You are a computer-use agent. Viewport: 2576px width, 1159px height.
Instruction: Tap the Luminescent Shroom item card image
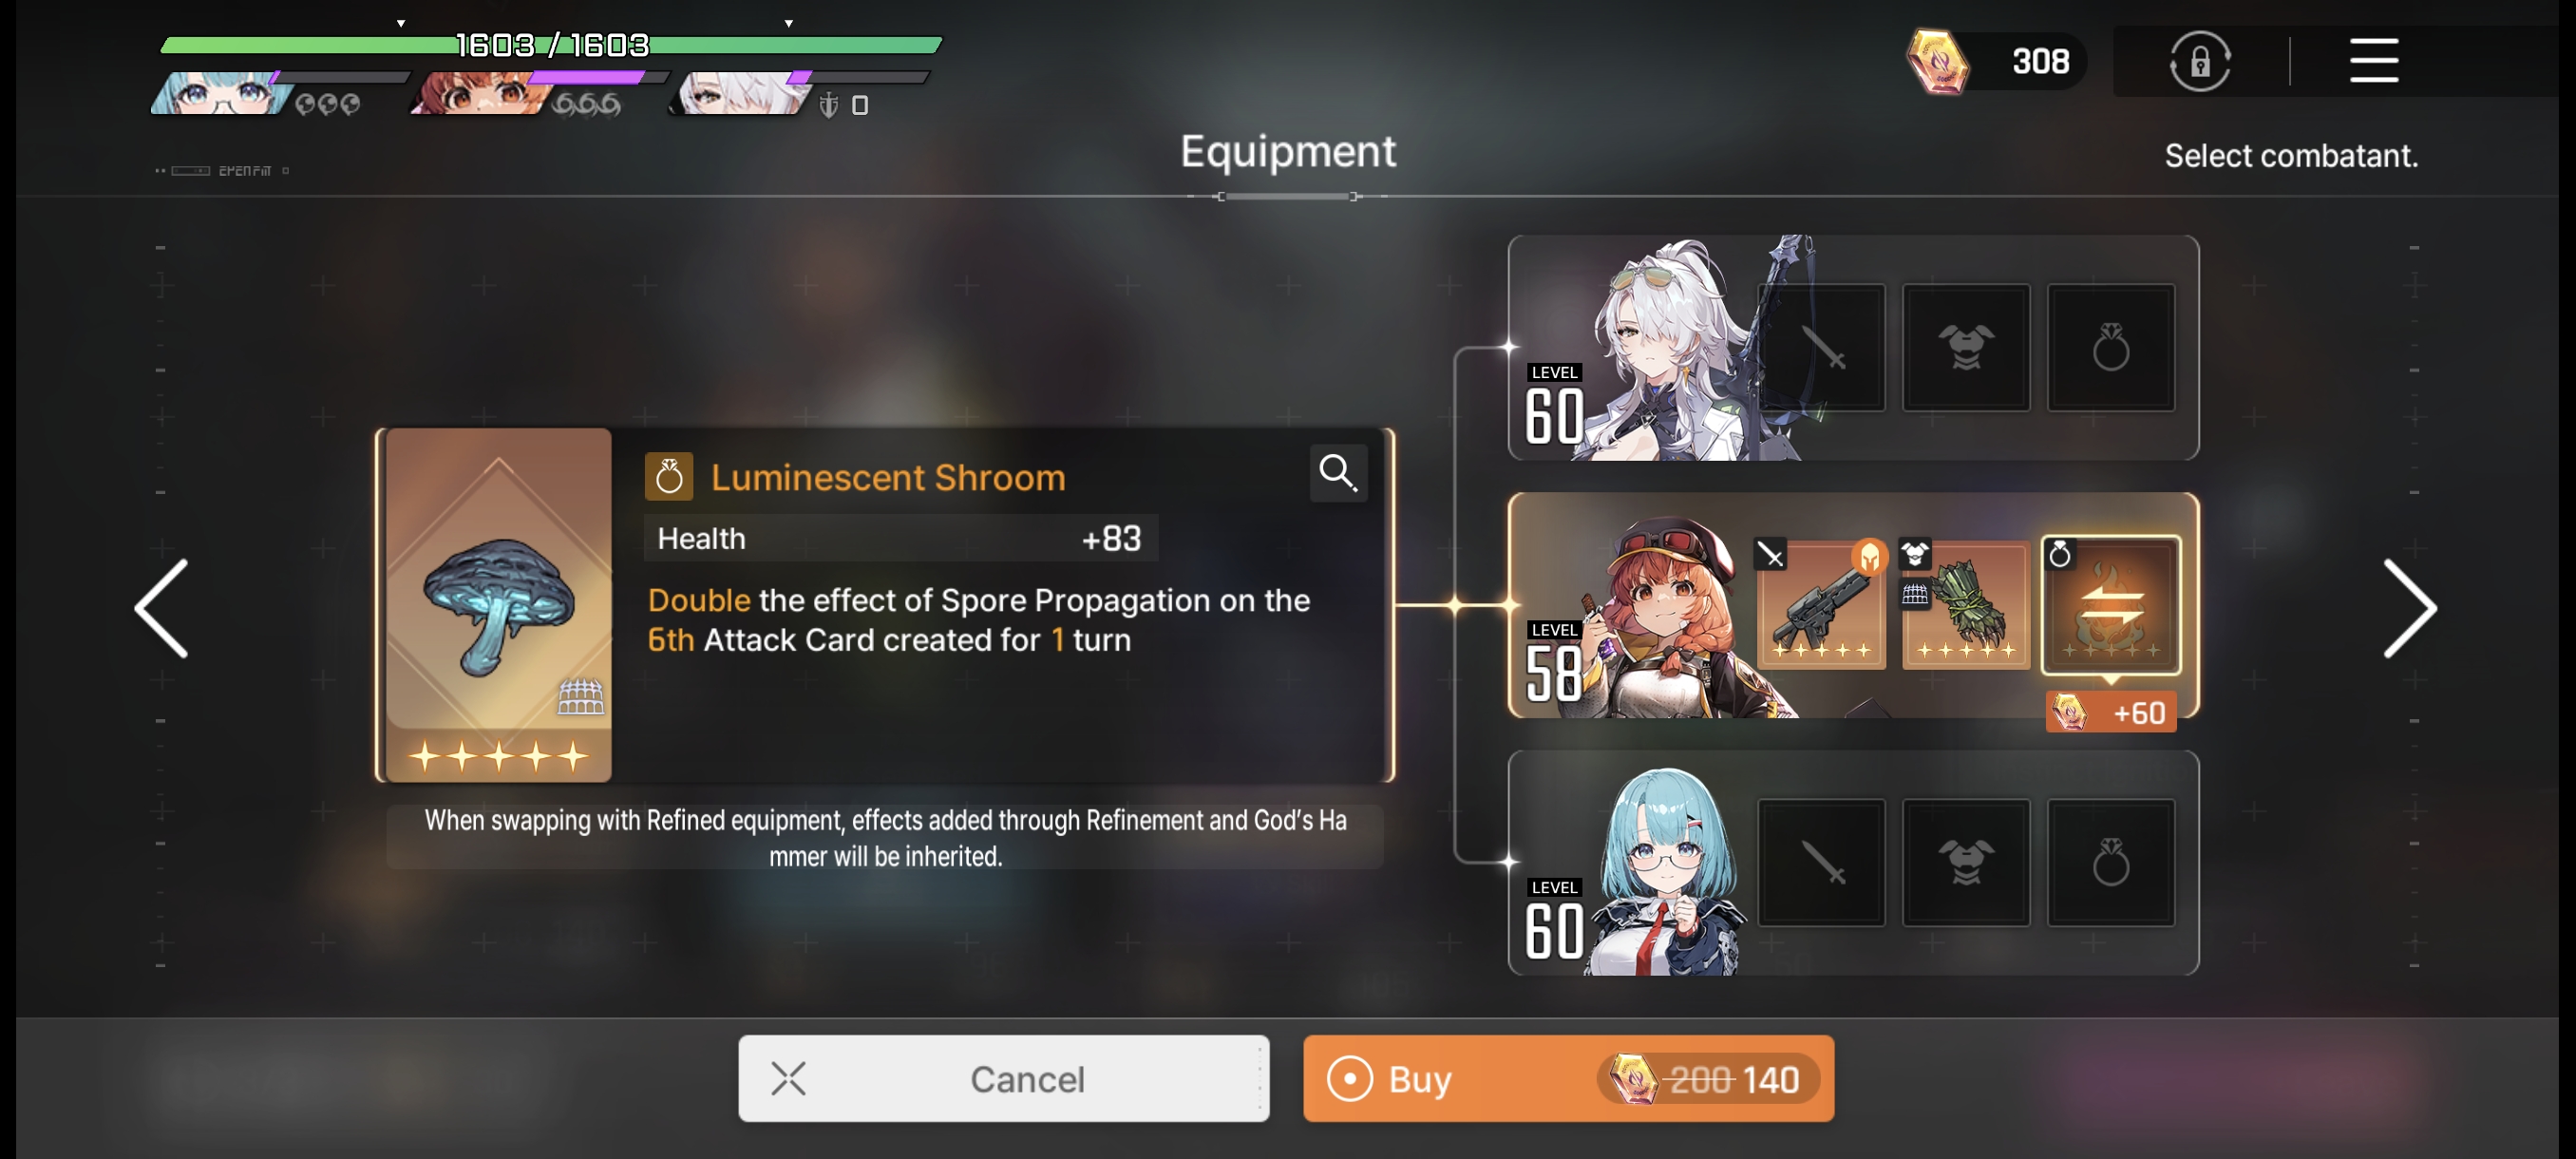(498, 605)
